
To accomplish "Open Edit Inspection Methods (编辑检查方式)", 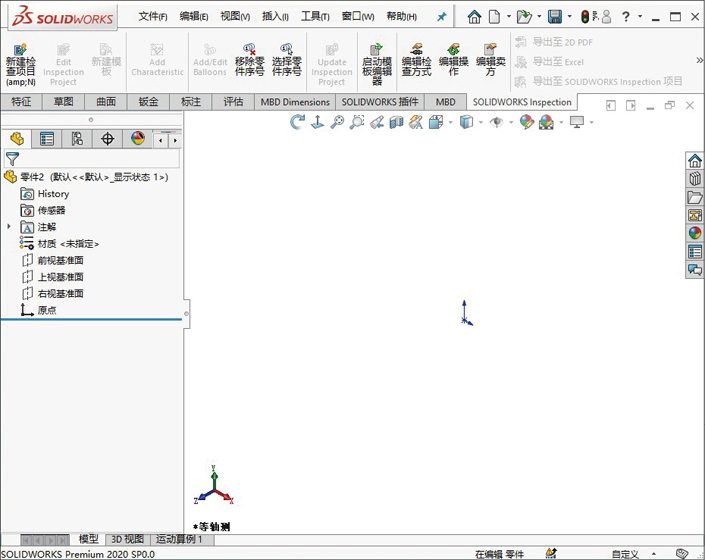I will pos(416,60).
